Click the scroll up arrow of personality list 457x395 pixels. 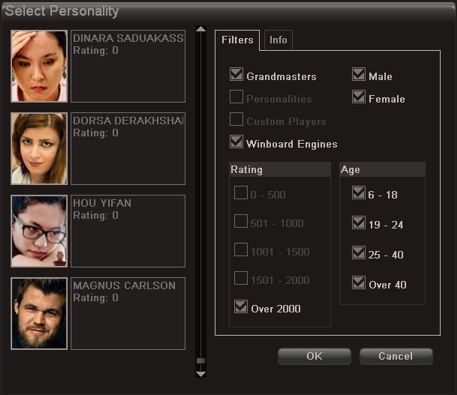[201, 29]
